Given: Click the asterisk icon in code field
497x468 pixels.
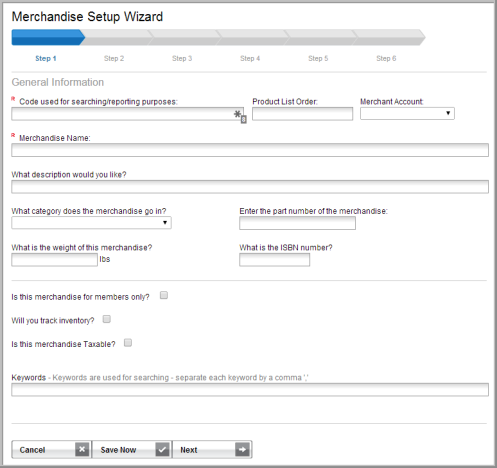Looking at the screenshot, I should pyautogui.click(x=237, y=114).
